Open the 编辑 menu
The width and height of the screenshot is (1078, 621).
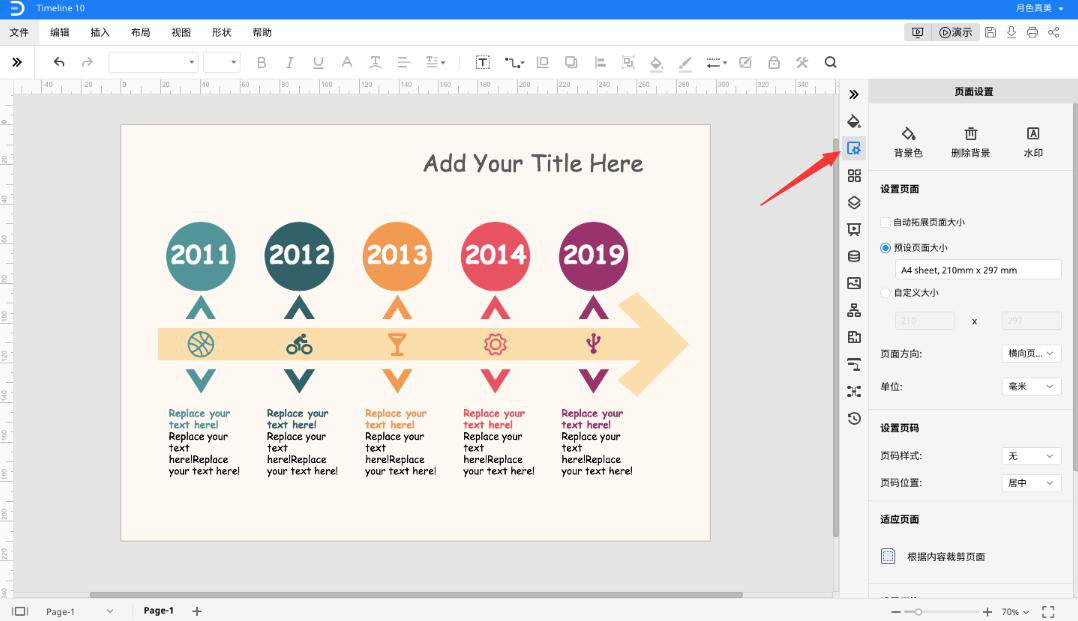(60, 32)
